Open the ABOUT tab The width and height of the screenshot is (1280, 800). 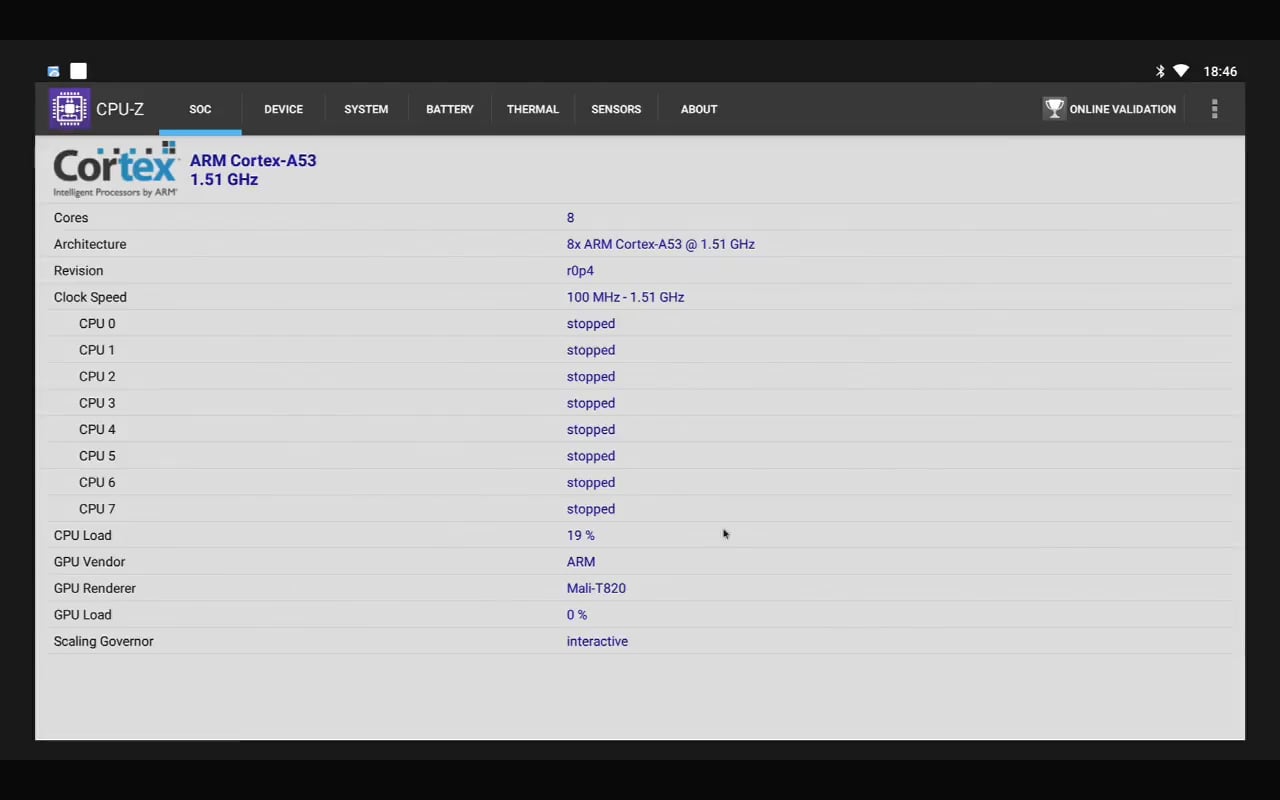[699, 109]
